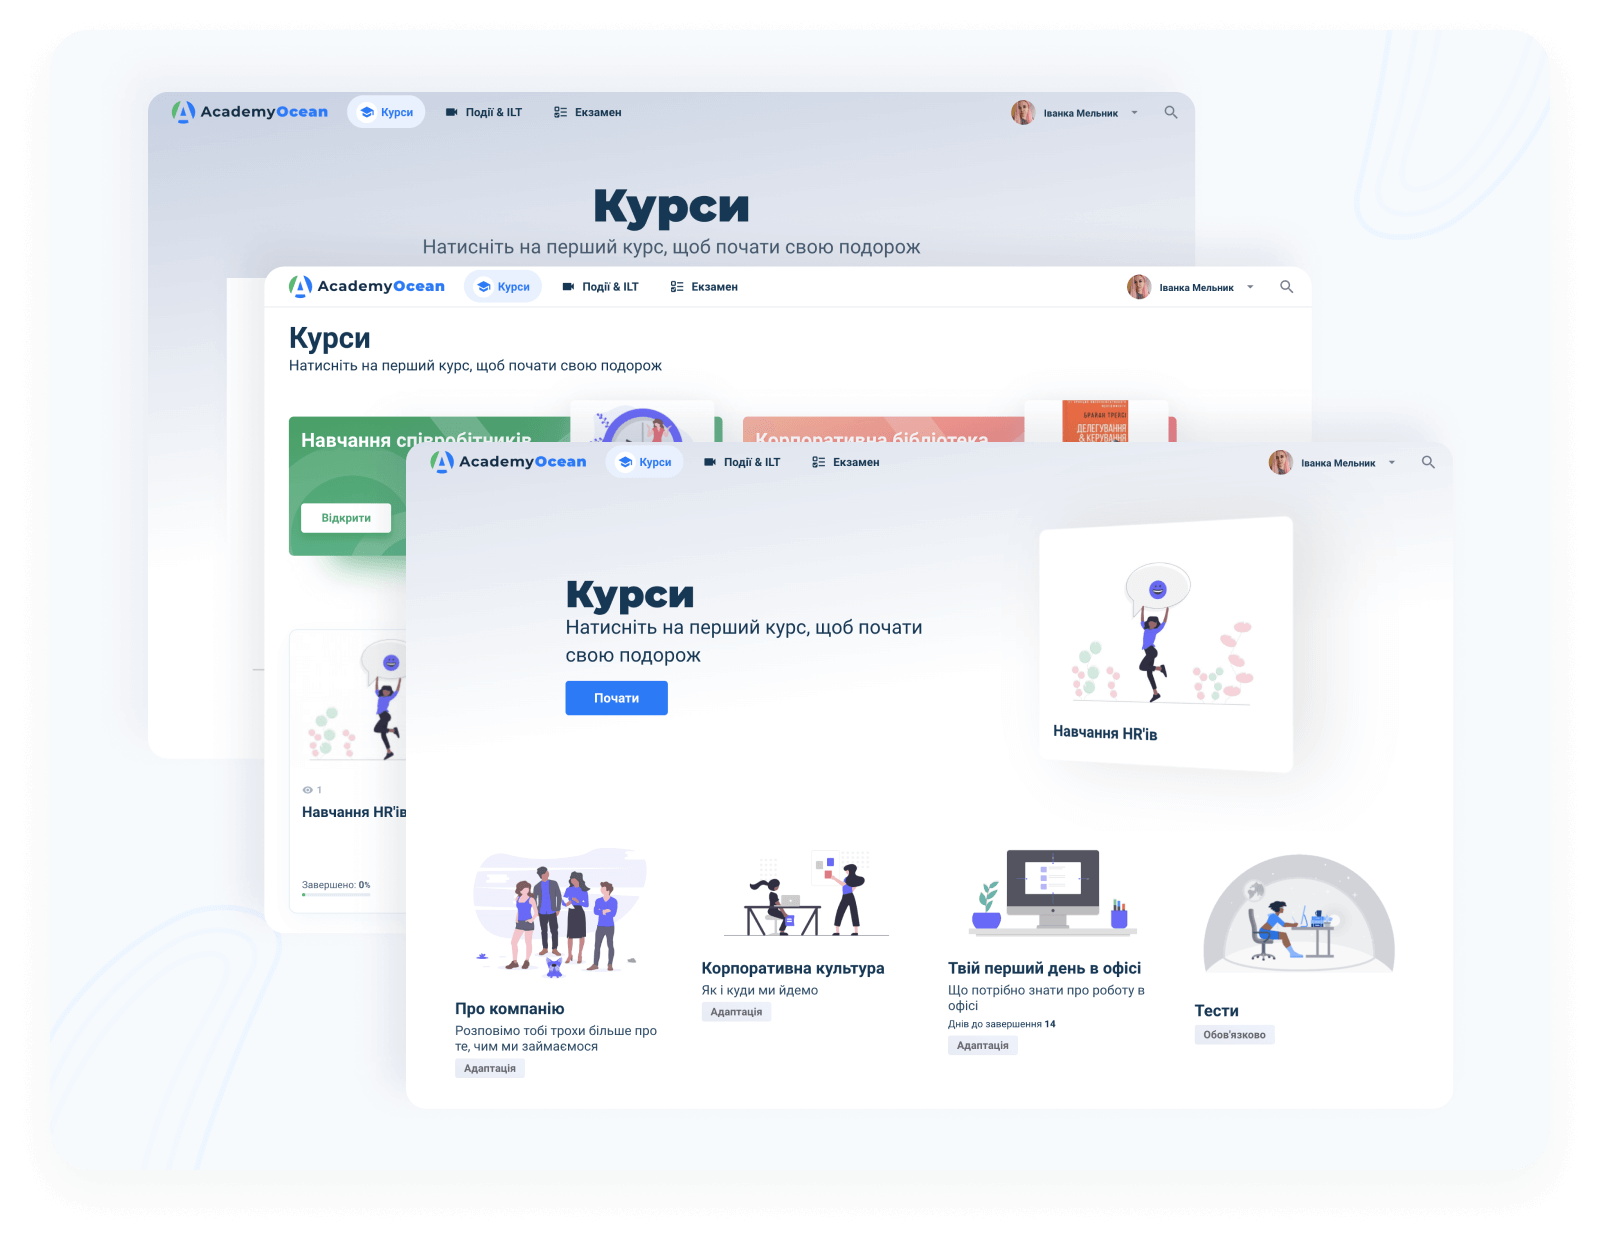Click user avatar in back window
Viewport: 1600px width, 1241px height.
click(1023, 112)
